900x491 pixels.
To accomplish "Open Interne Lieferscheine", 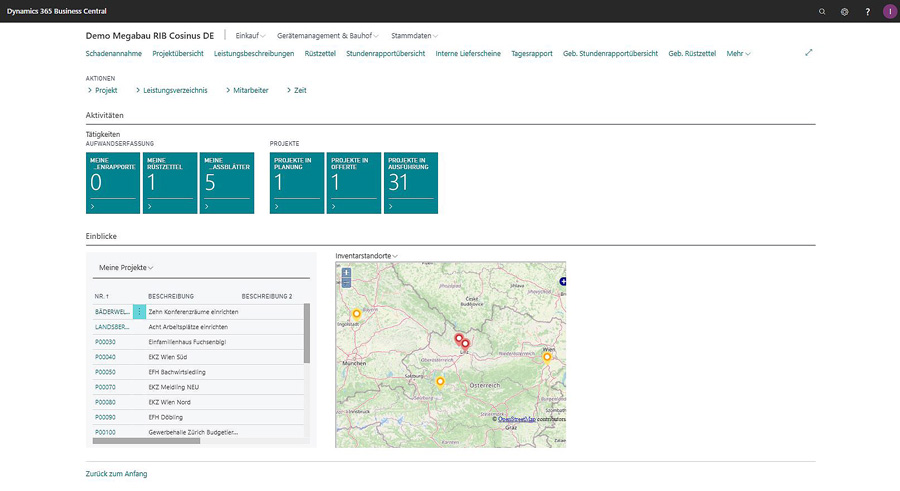I will (x=468, y=53).
